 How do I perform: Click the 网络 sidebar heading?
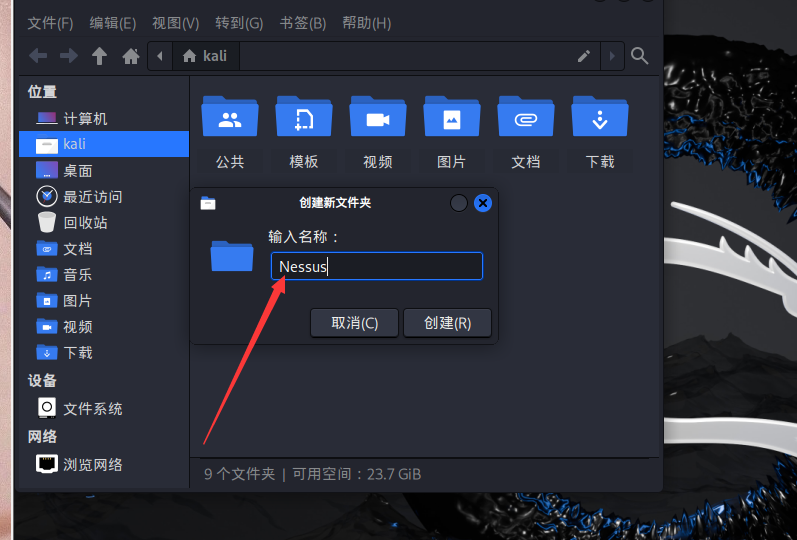click(42, 436)
